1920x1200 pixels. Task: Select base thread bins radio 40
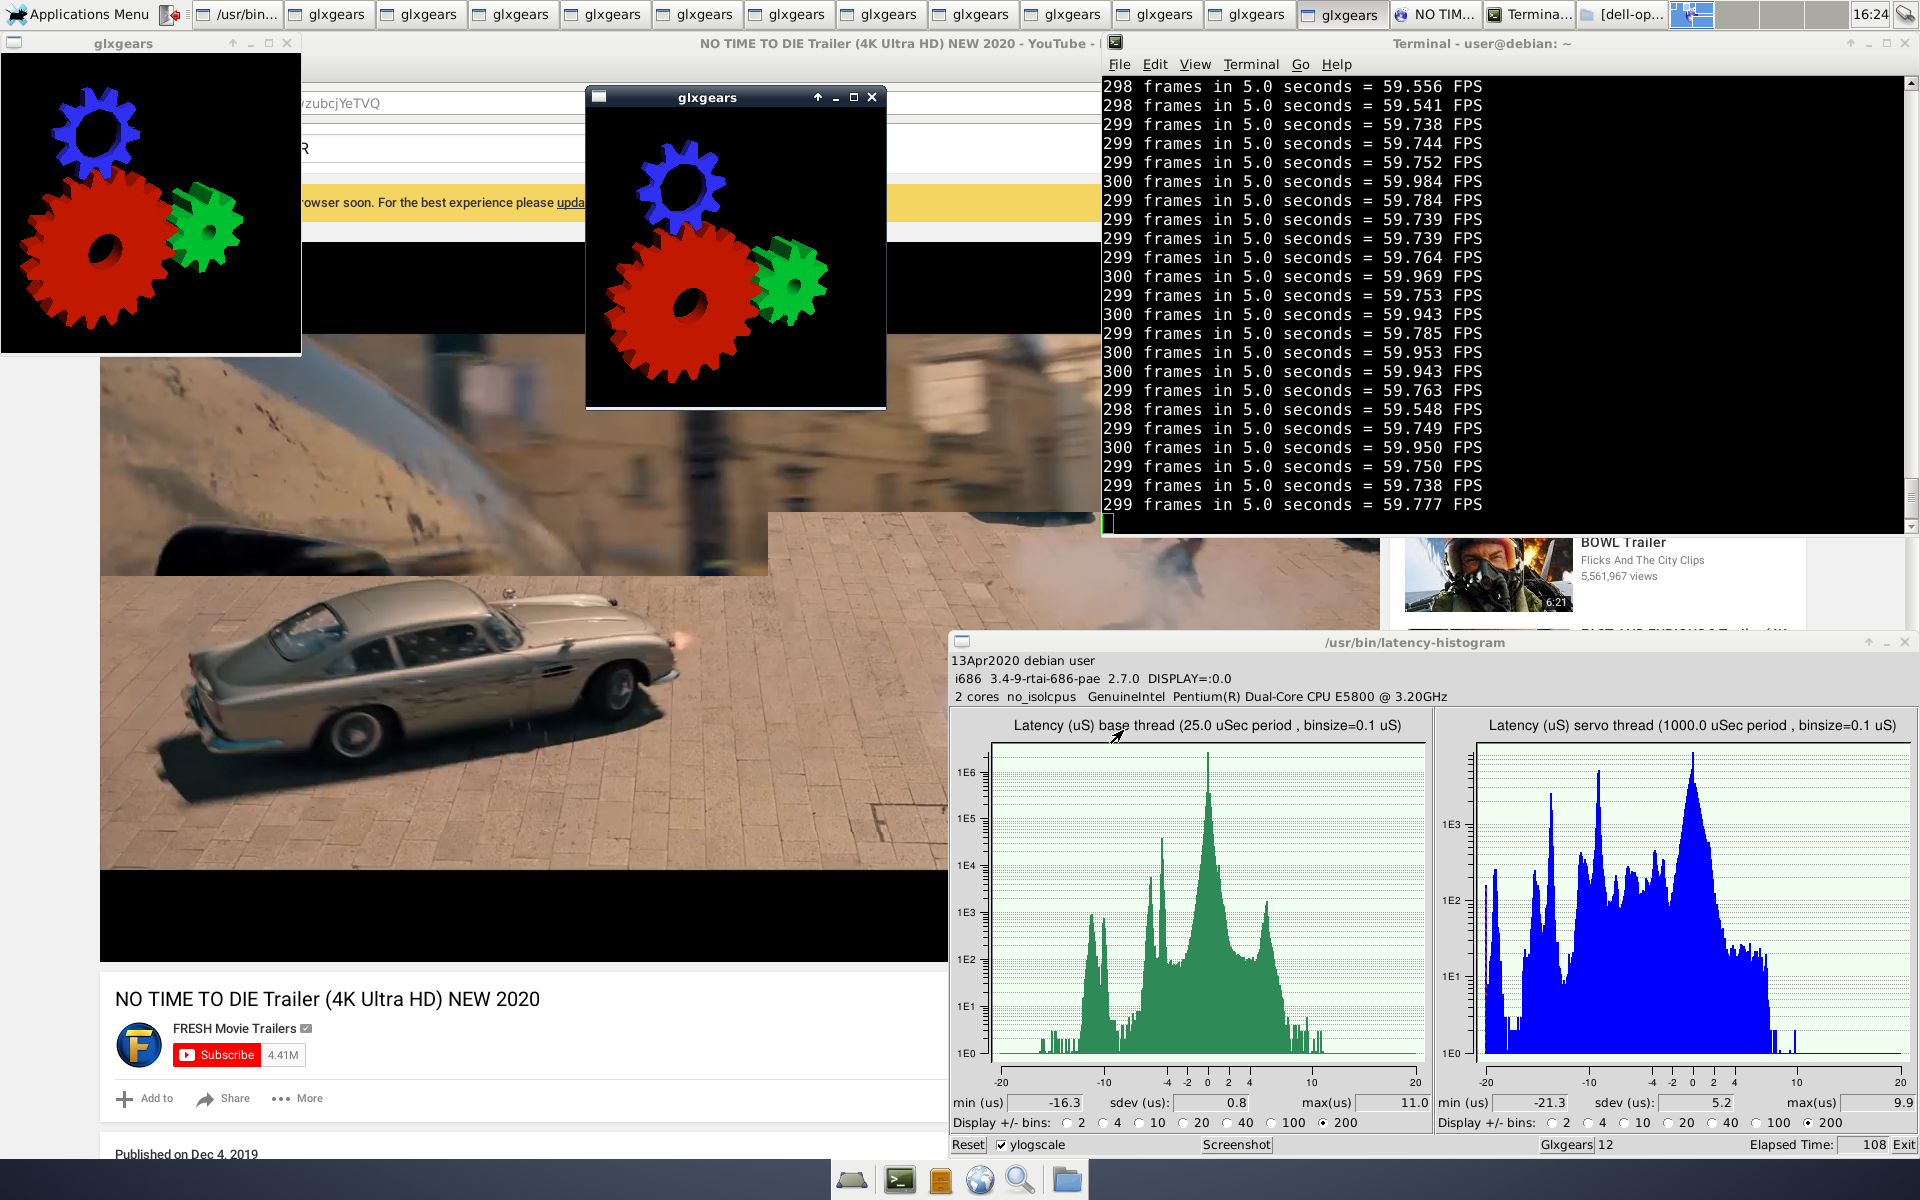coord(1227,1123)
